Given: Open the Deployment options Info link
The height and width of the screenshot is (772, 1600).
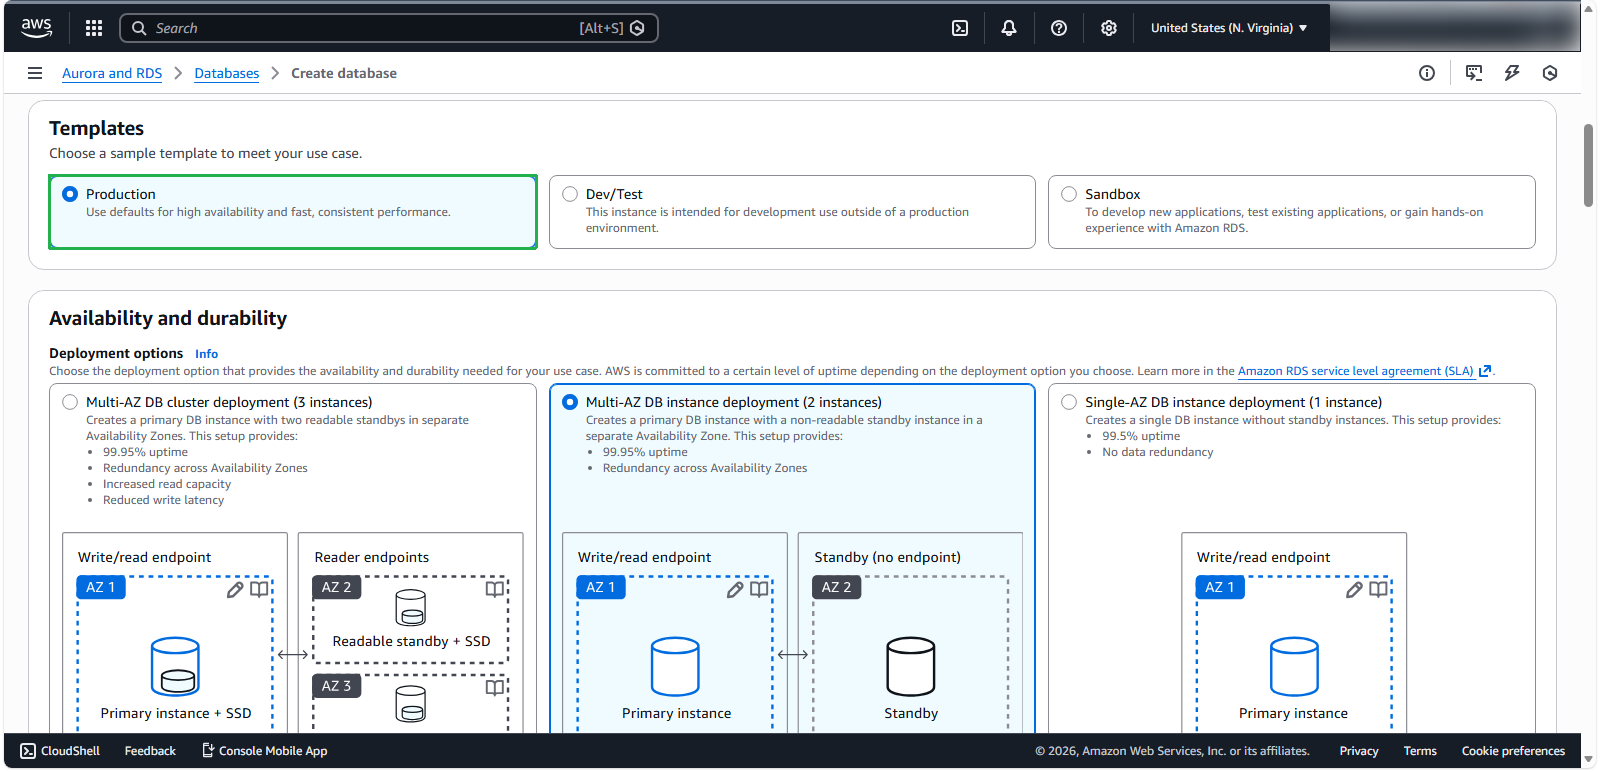Looking at the screenshot, I should pos(206,354).
